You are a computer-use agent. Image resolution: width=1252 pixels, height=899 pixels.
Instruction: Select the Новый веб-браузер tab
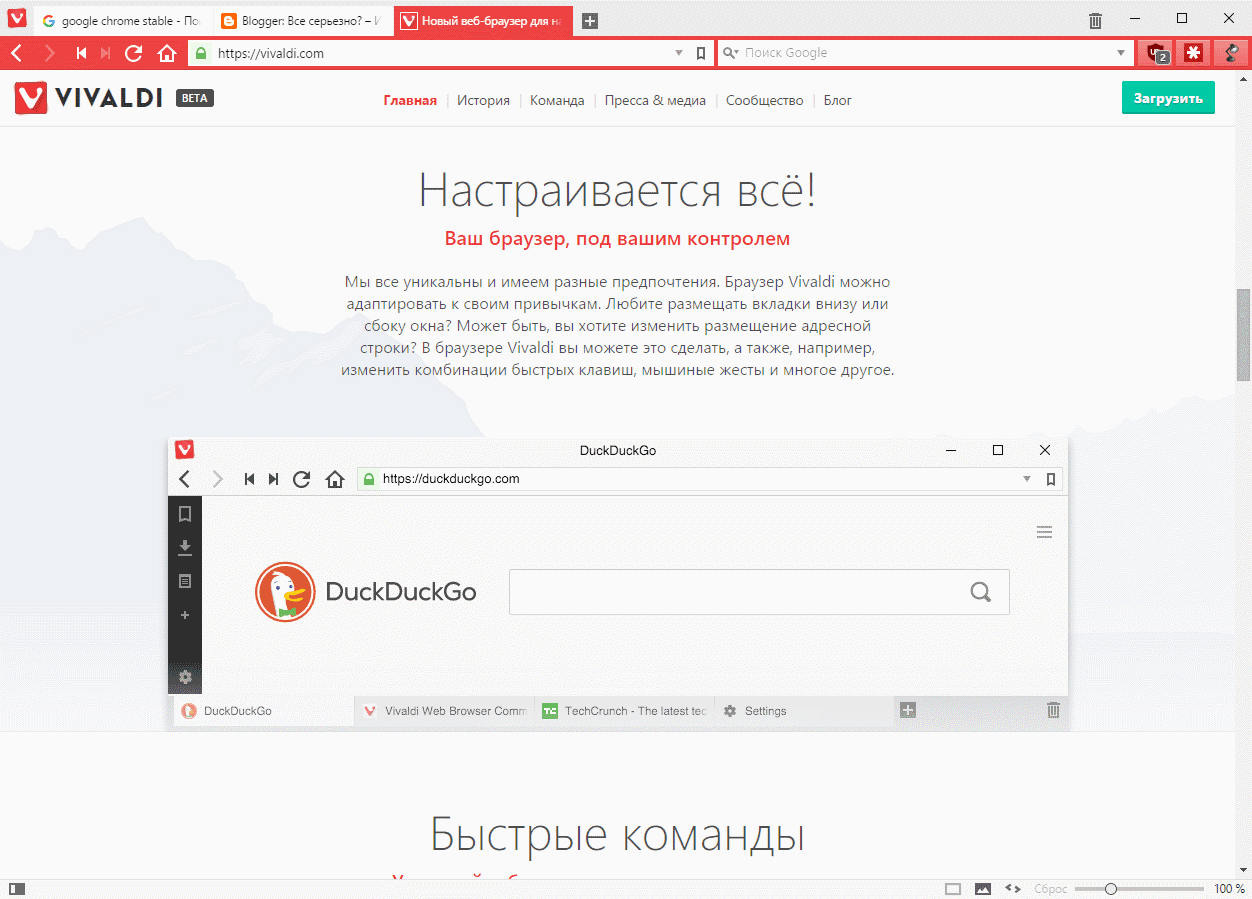click(484, 21)
